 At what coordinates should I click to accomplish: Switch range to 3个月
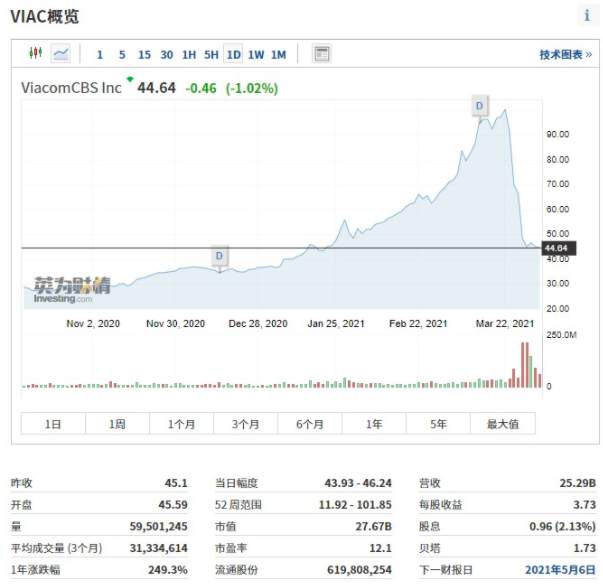click(x=245, y=424)
